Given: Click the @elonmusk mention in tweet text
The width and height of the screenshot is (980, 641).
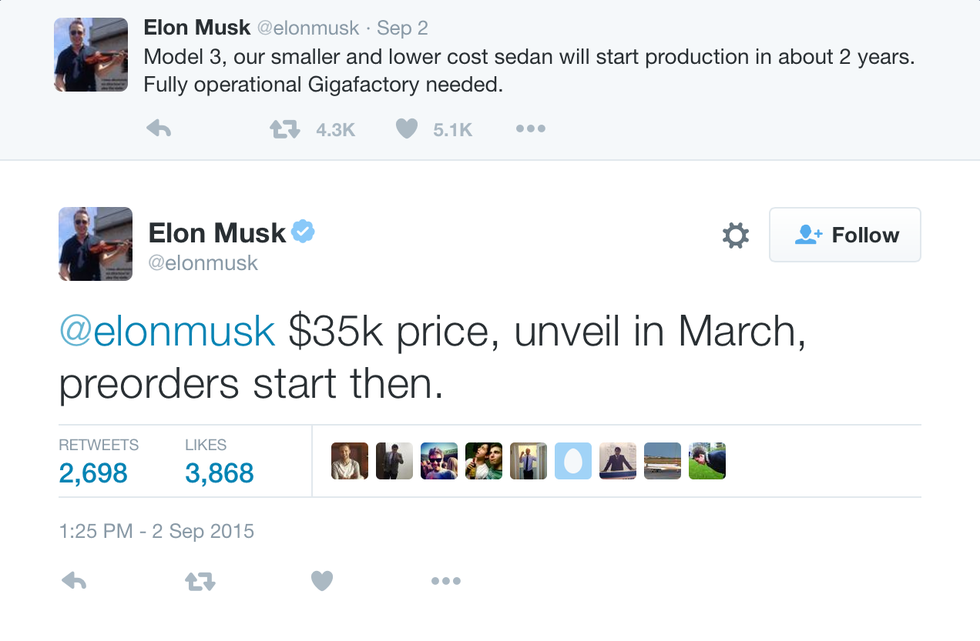Looking at the screenshot, I should pyautogui.click(x=167, y=332).
